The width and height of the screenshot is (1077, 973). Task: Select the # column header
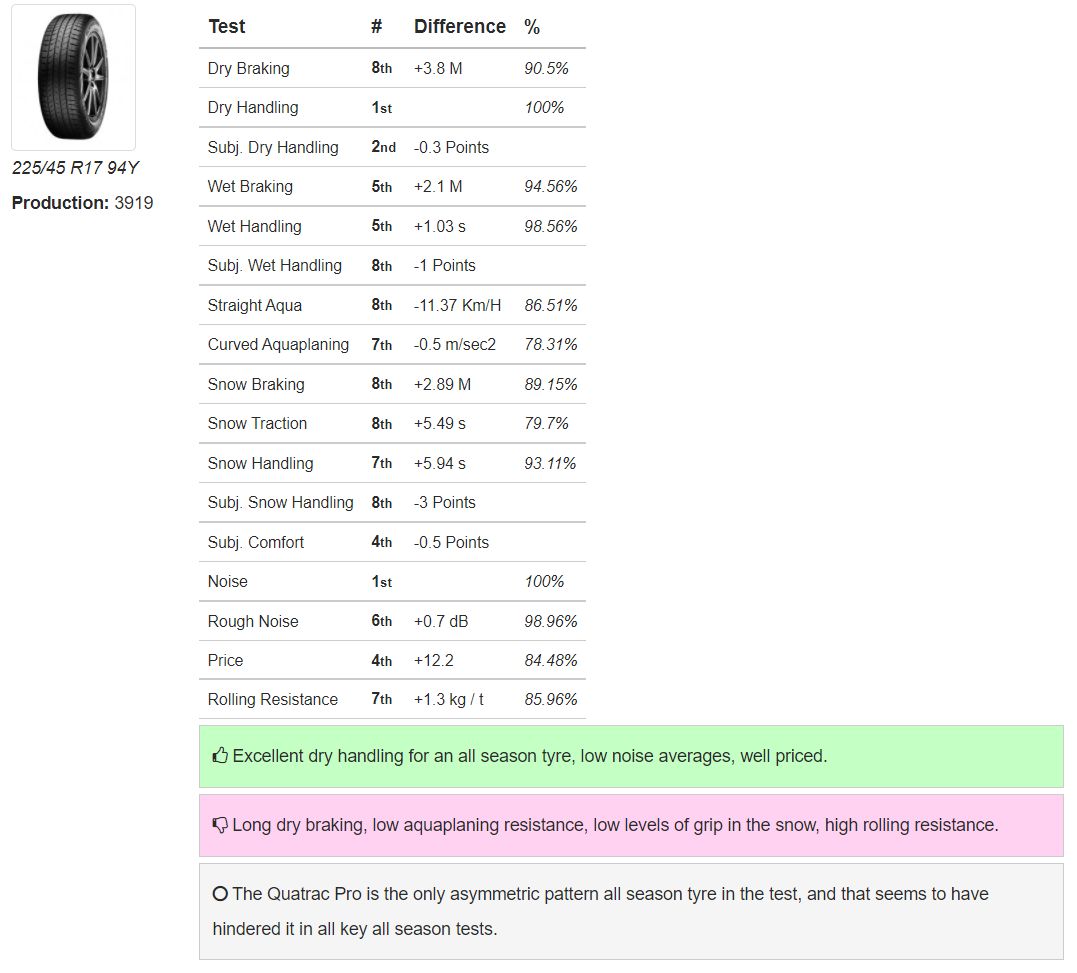coord(376,27)
